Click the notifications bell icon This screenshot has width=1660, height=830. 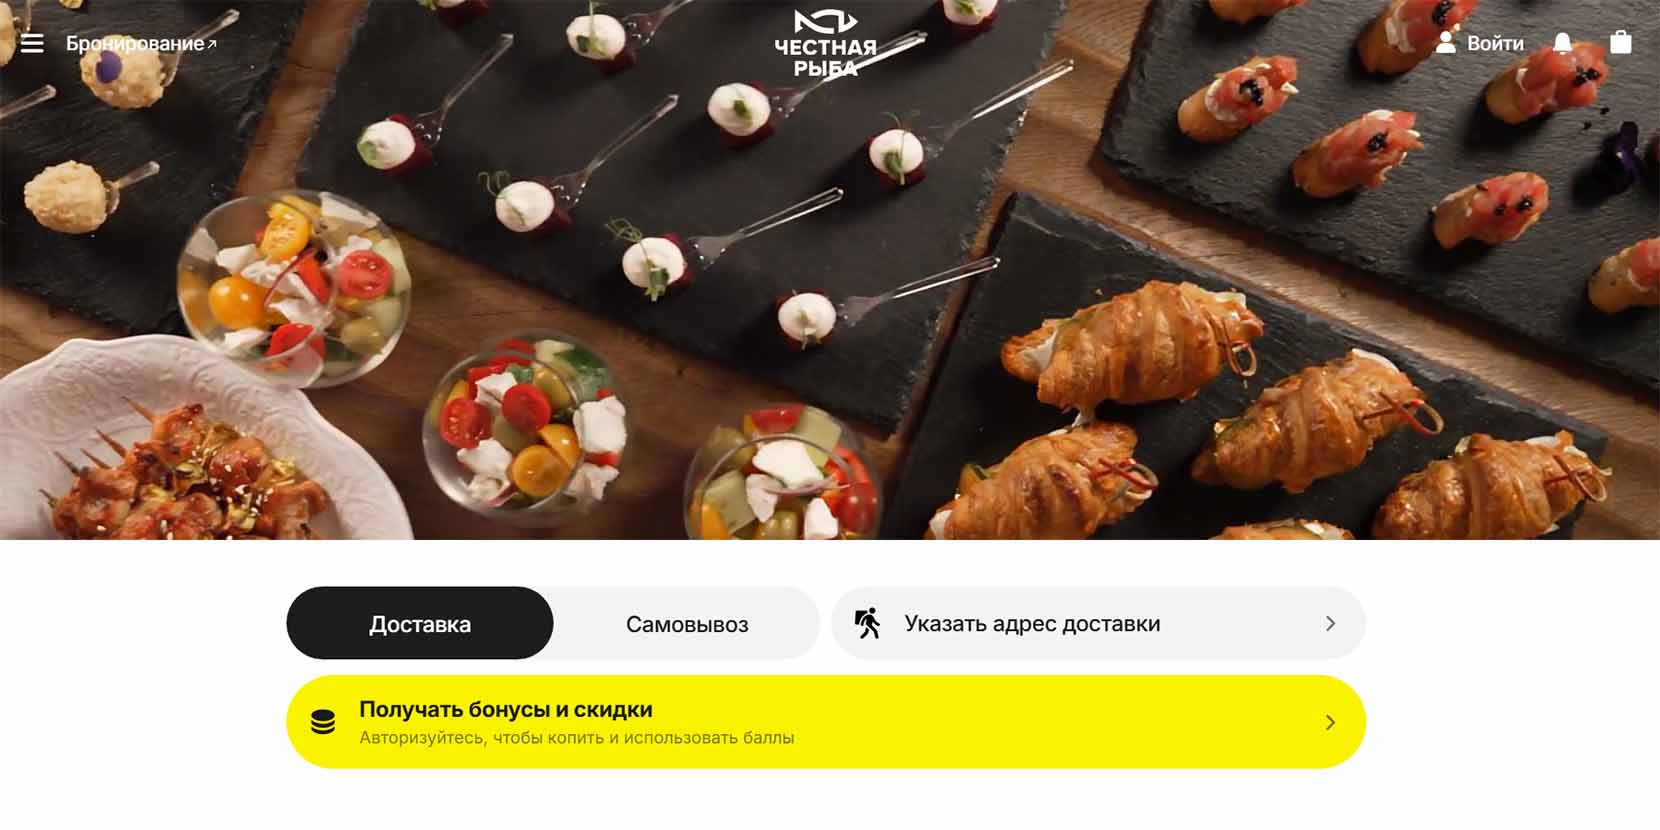click(x=1562, y=43)
